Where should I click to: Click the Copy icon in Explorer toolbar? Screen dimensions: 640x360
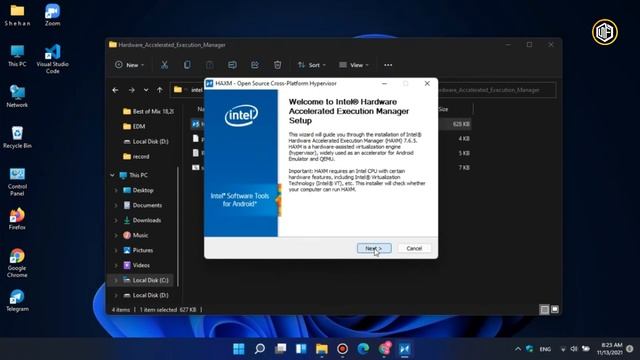(x=187, y=65)
